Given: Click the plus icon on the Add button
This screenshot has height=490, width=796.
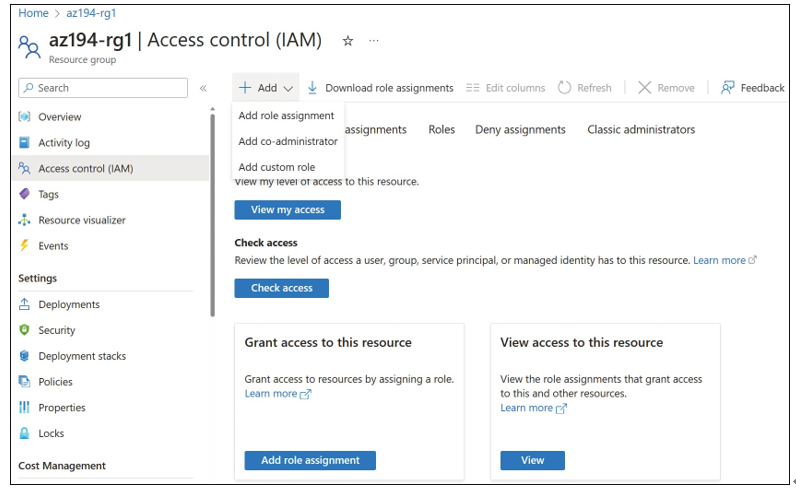Looking at the screenshot, I should pyautogui.click(x=245, y=88).
